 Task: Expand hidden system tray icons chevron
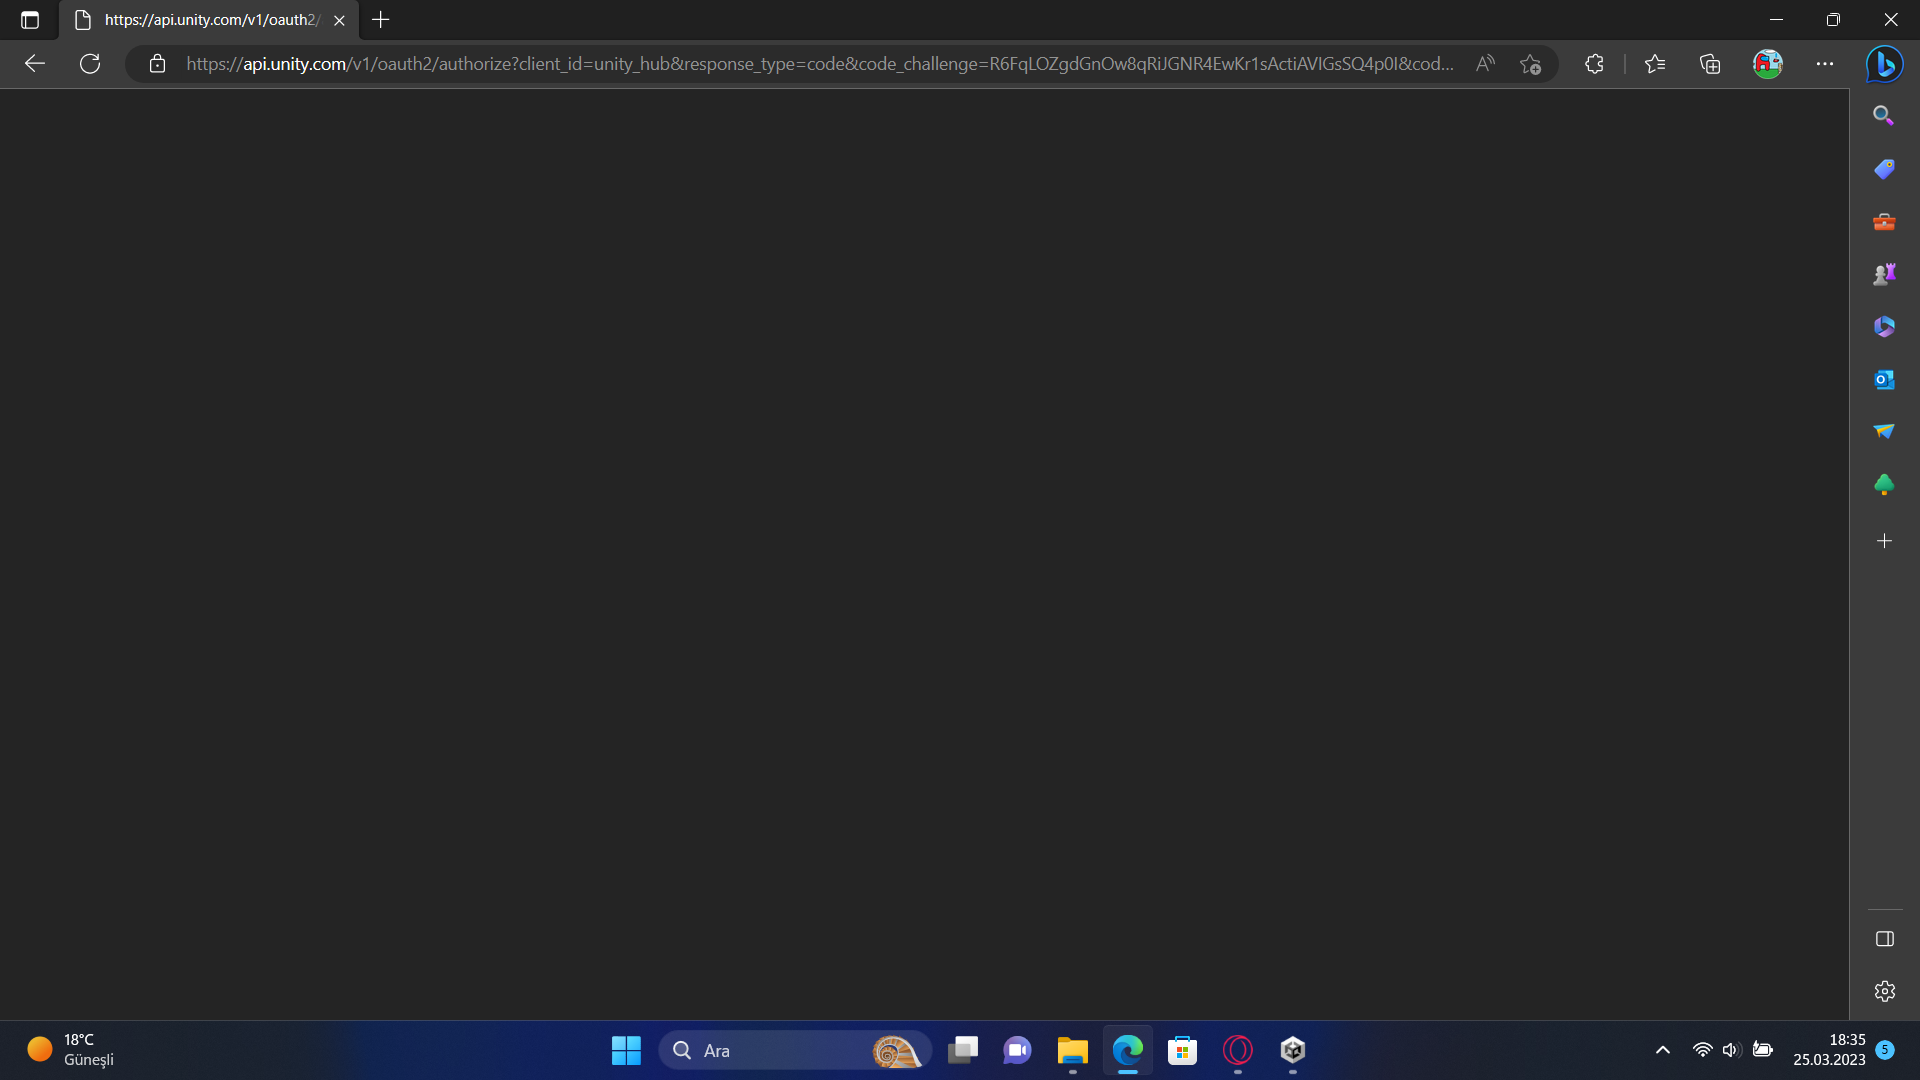click(x=1662, y=1050)
